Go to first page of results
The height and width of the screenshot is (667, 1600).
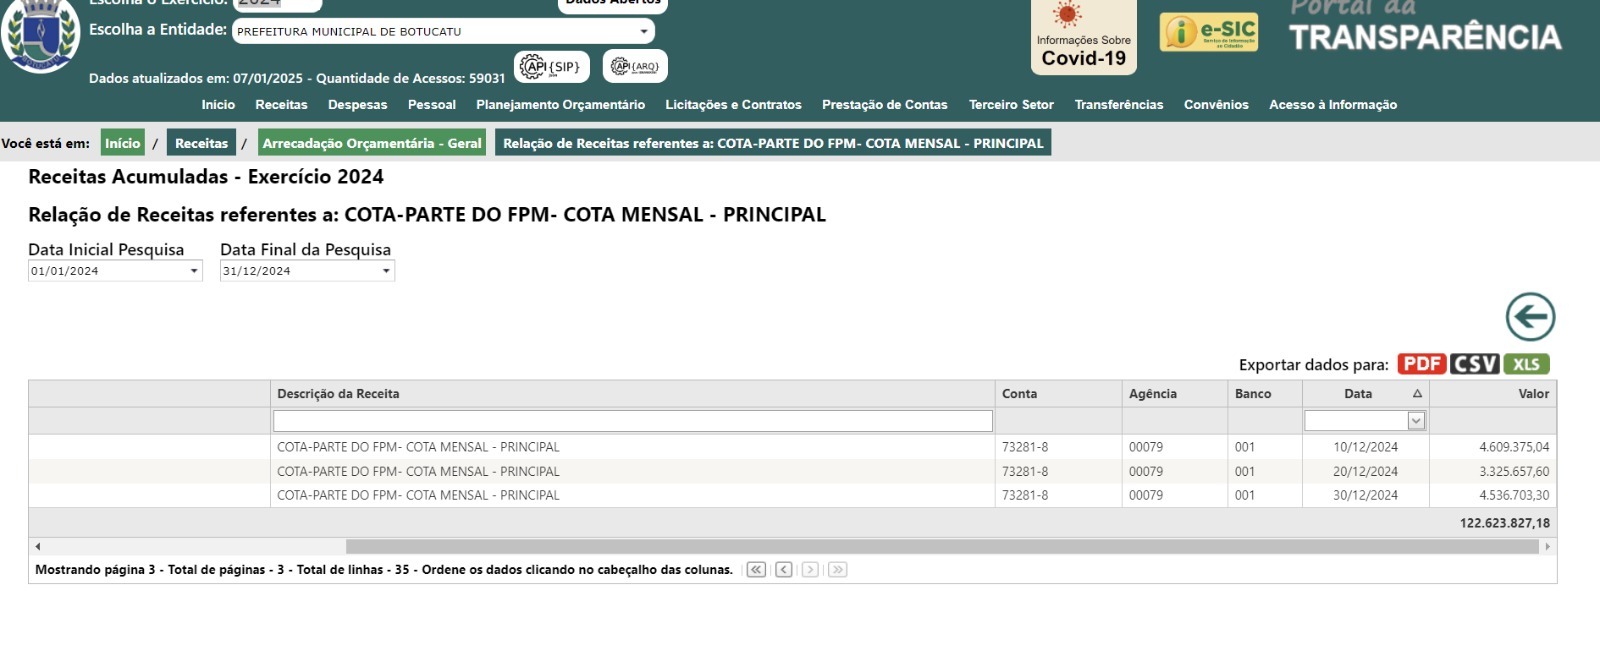pyautogui.click(x=756, y=570)
